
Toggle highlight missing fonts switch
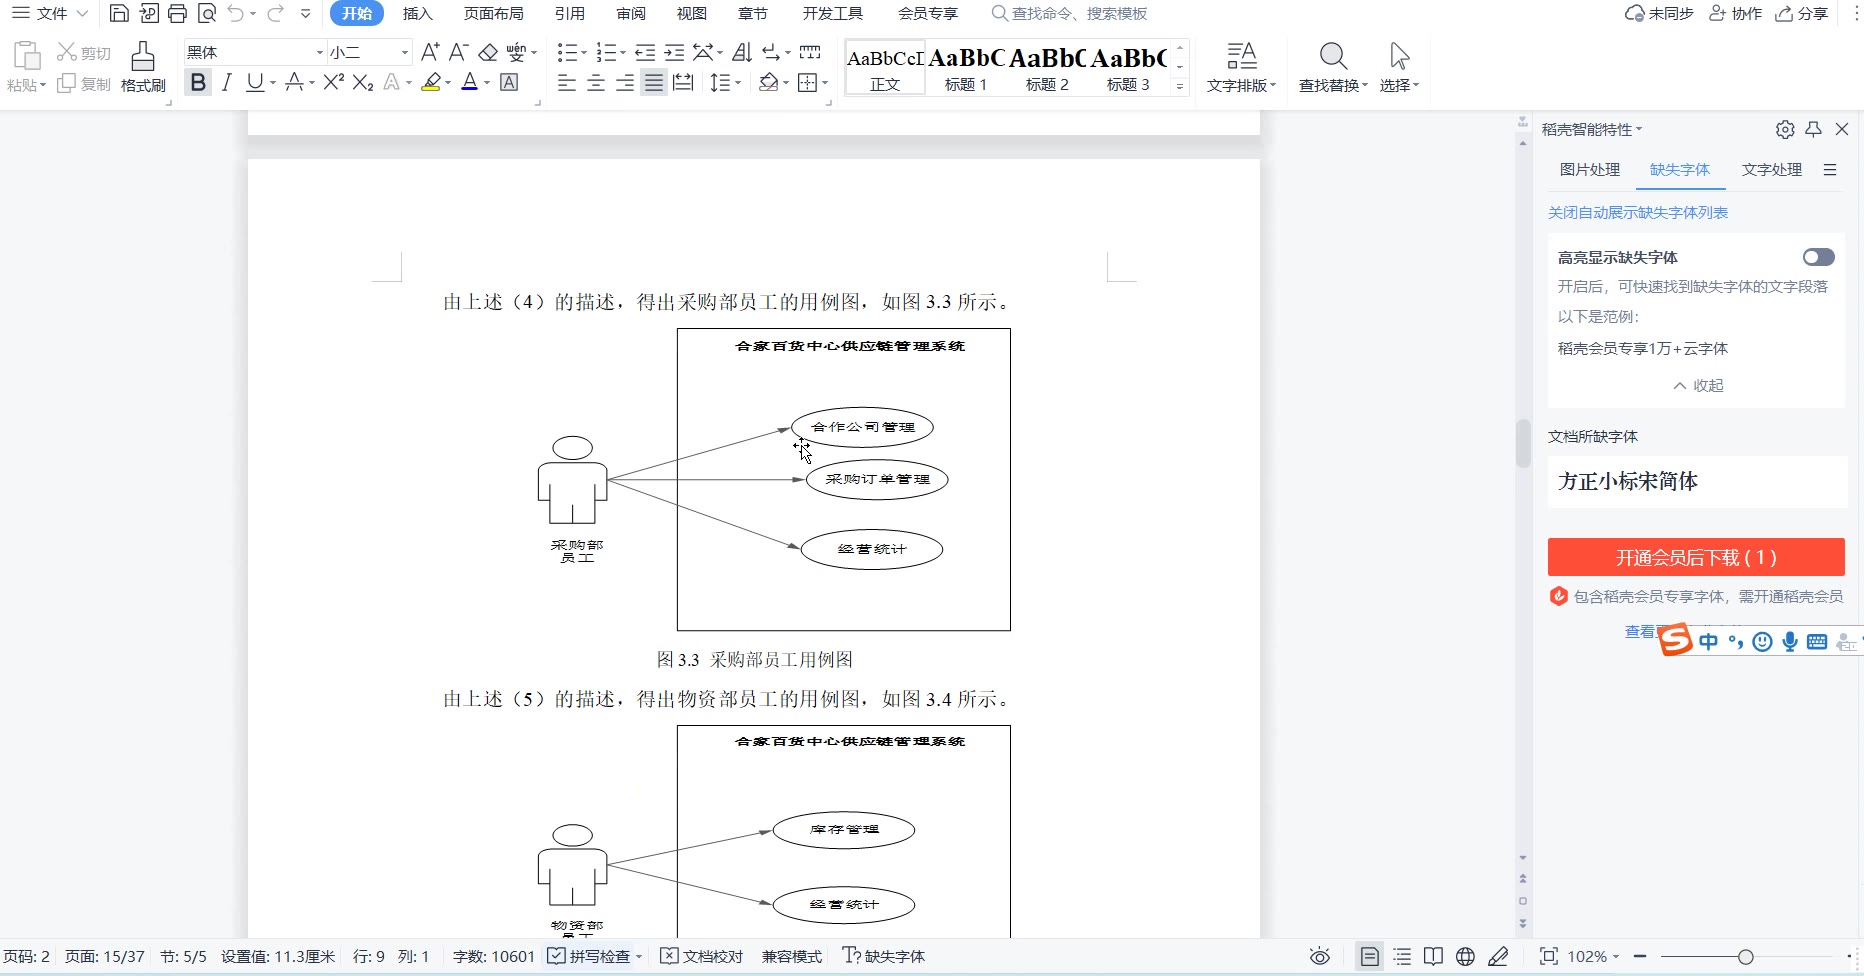[1819, 257]
